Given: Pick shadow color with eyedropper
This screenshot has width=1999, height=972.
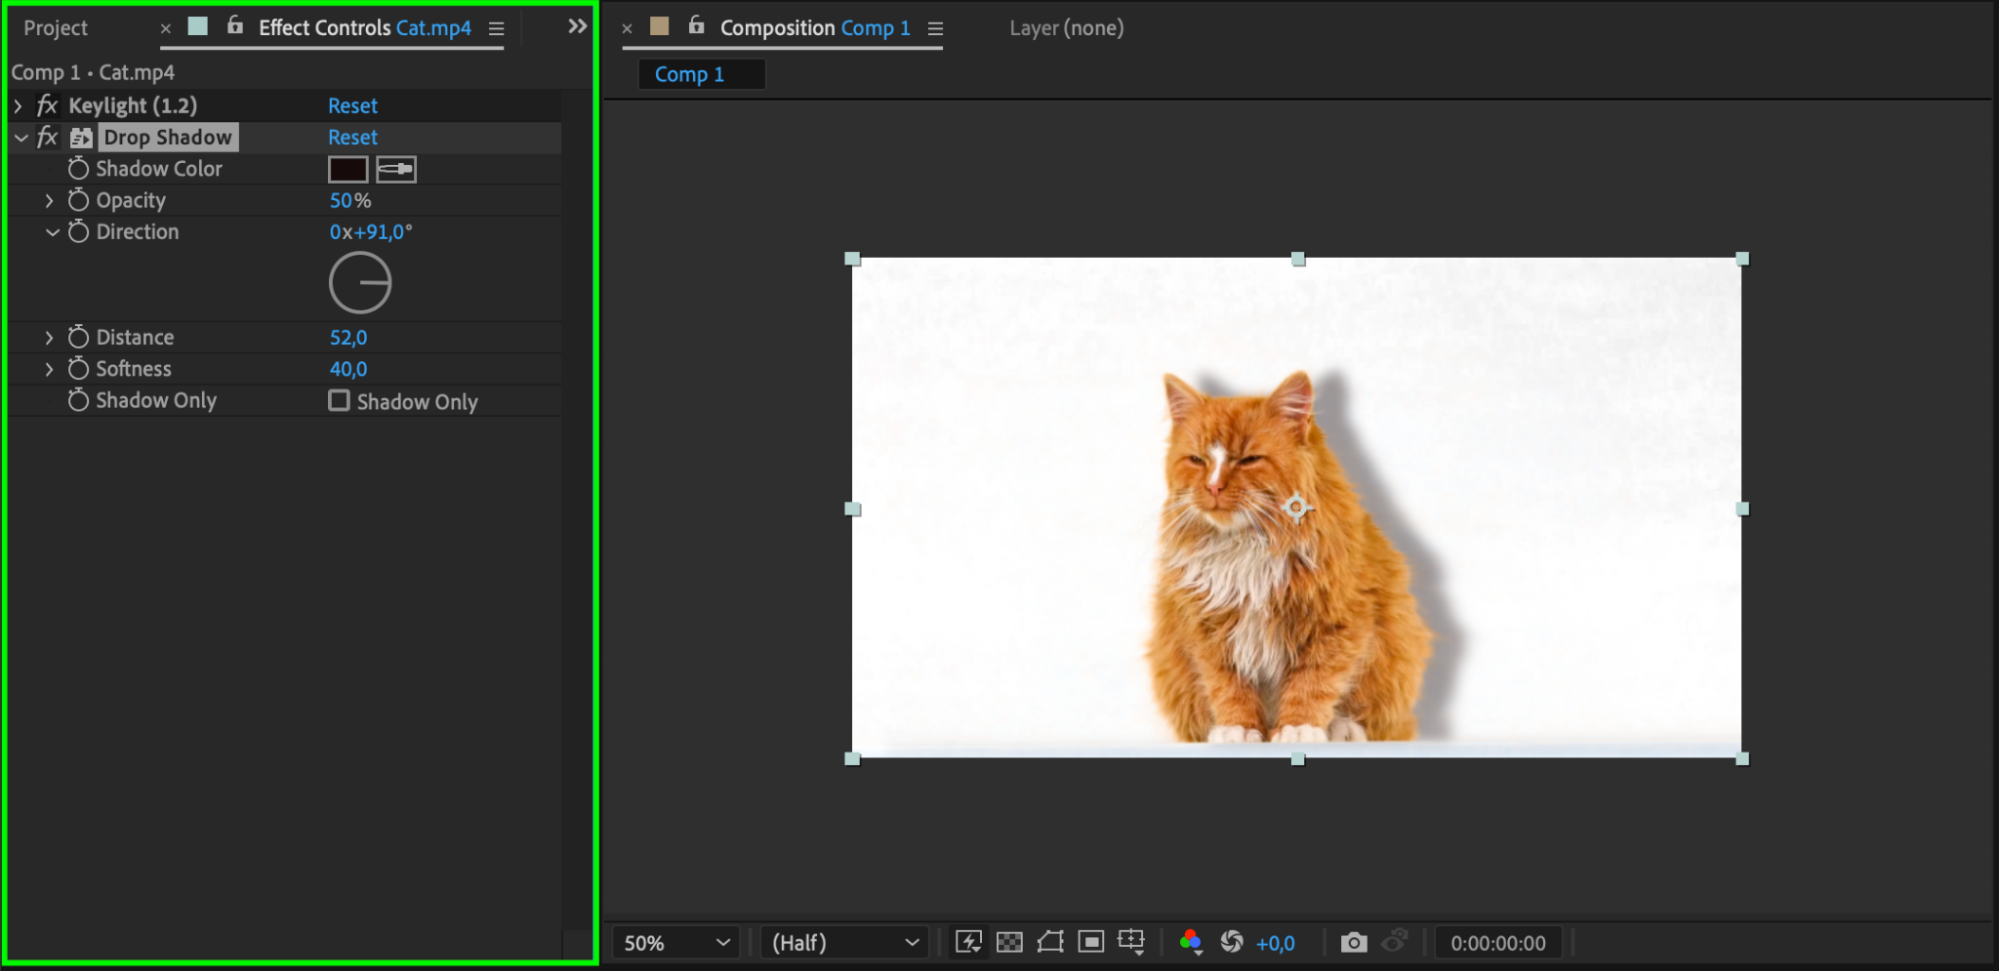Looking at the screenshot, I should (396, 169).
